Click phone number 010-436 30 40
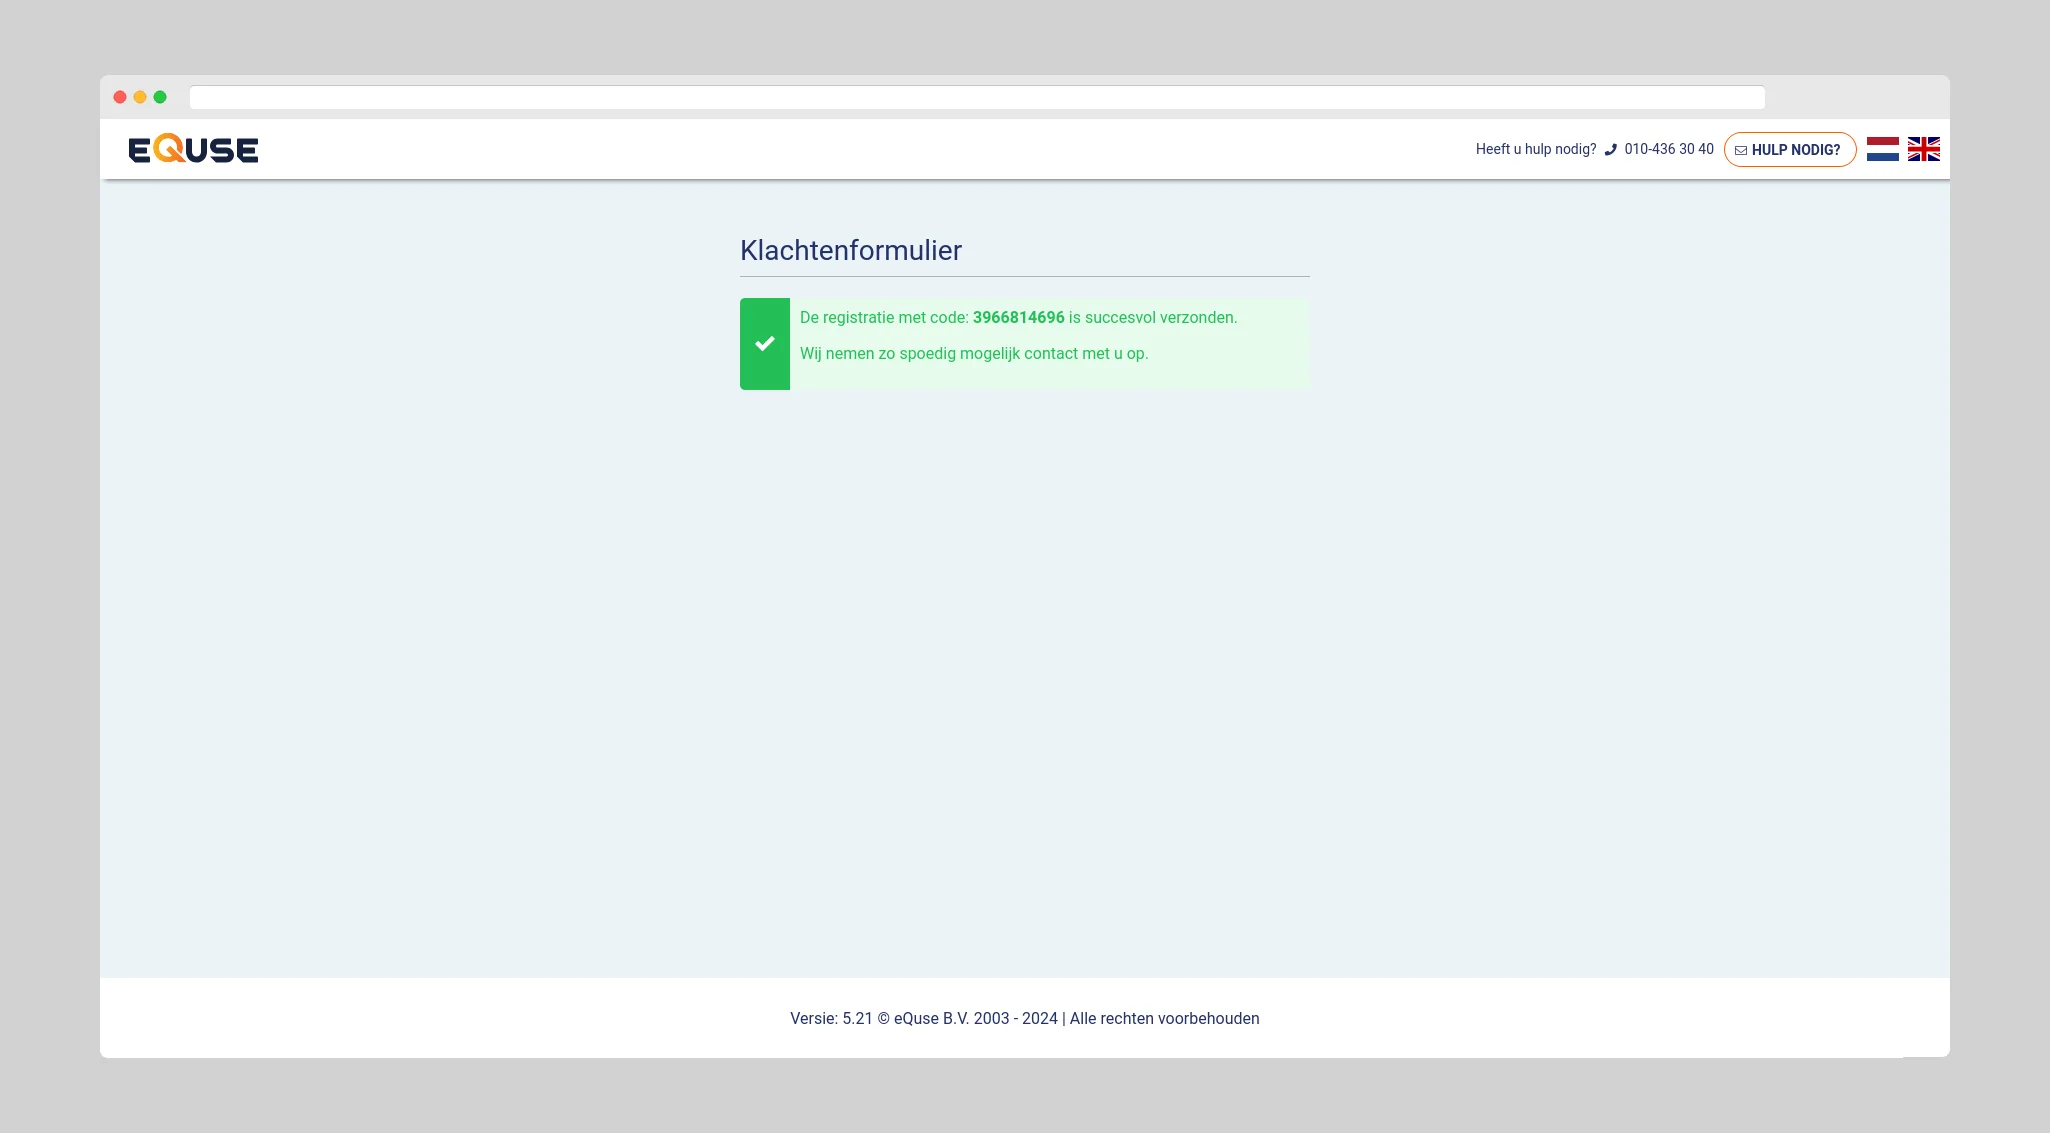Image resolution: width=2050 pixels, height=1133 pixels. (x=1668, y=149)
